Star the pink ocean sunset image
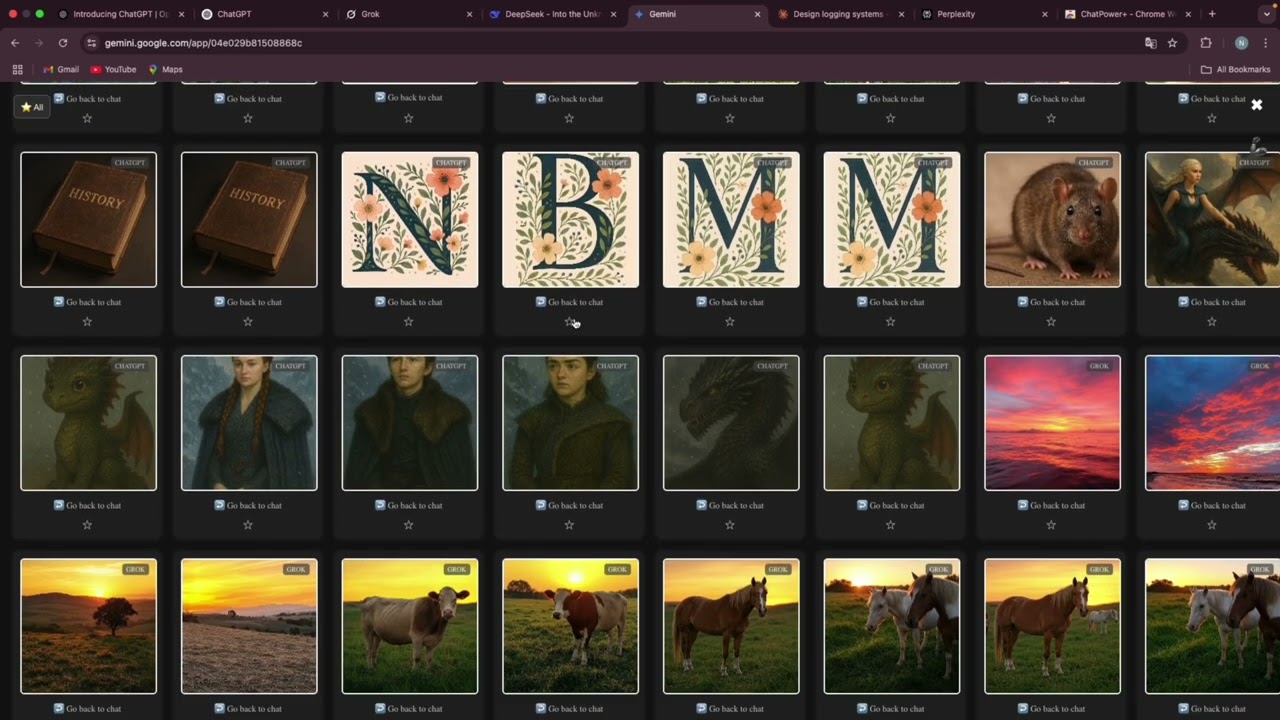 click(x=1051, y=524)
